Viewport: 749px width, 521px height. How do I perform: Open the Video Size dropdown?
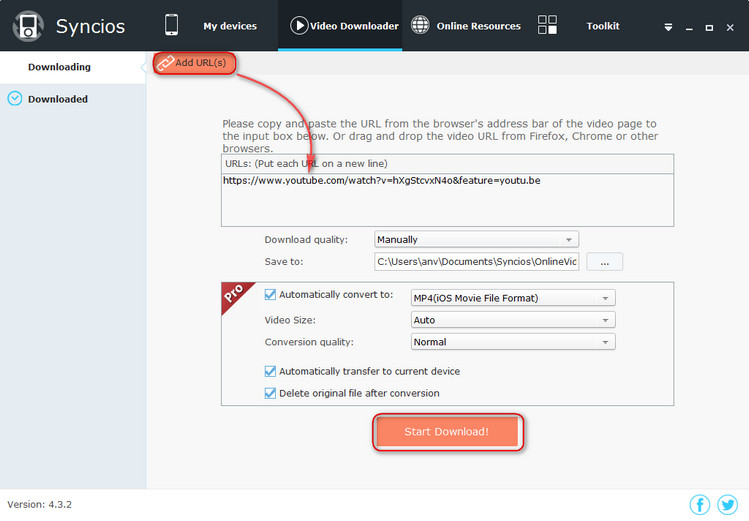(x=513, y=320)
